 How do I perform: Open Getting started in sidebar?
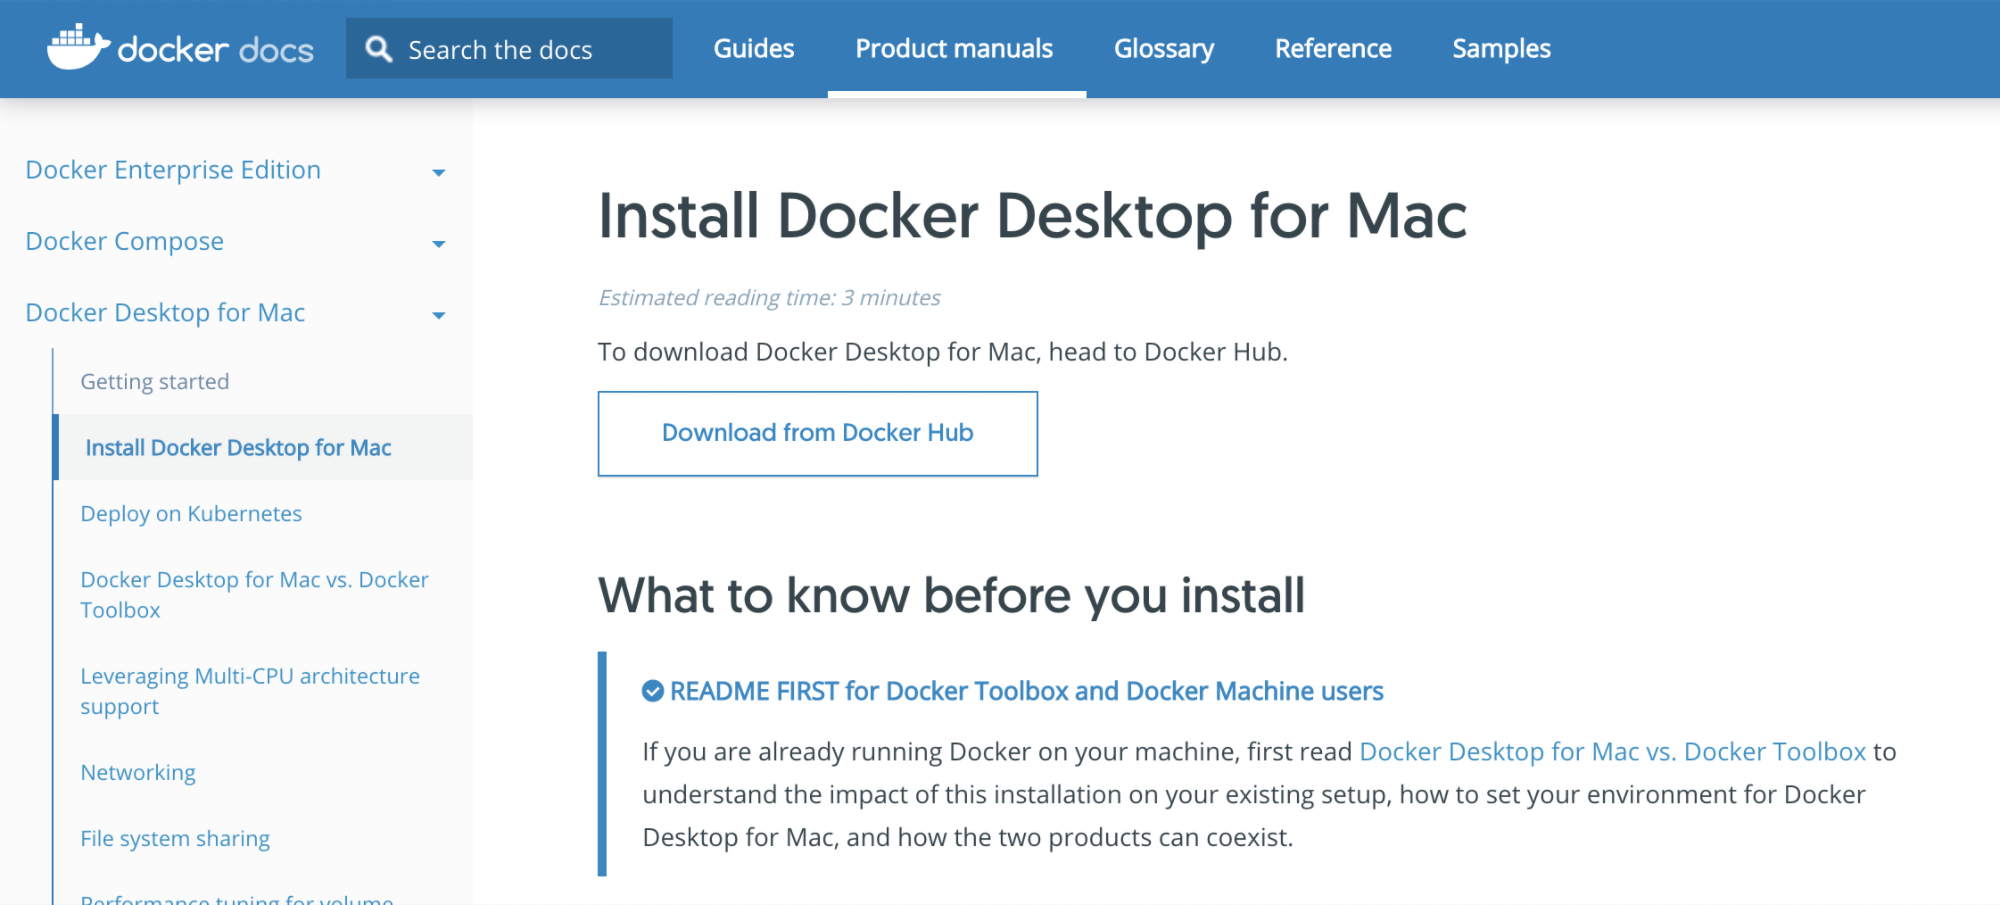[x=155, y=381]
